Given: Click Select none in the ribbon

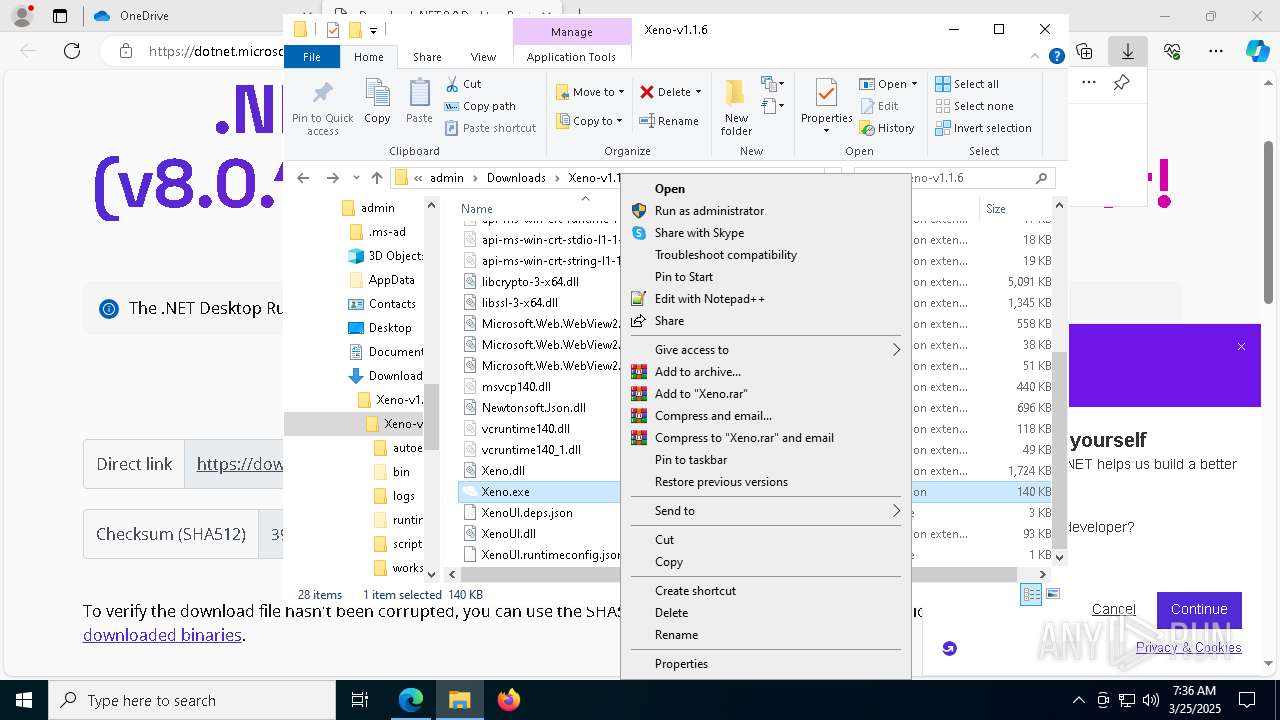Looking at the screenshot, I should 974,106.
